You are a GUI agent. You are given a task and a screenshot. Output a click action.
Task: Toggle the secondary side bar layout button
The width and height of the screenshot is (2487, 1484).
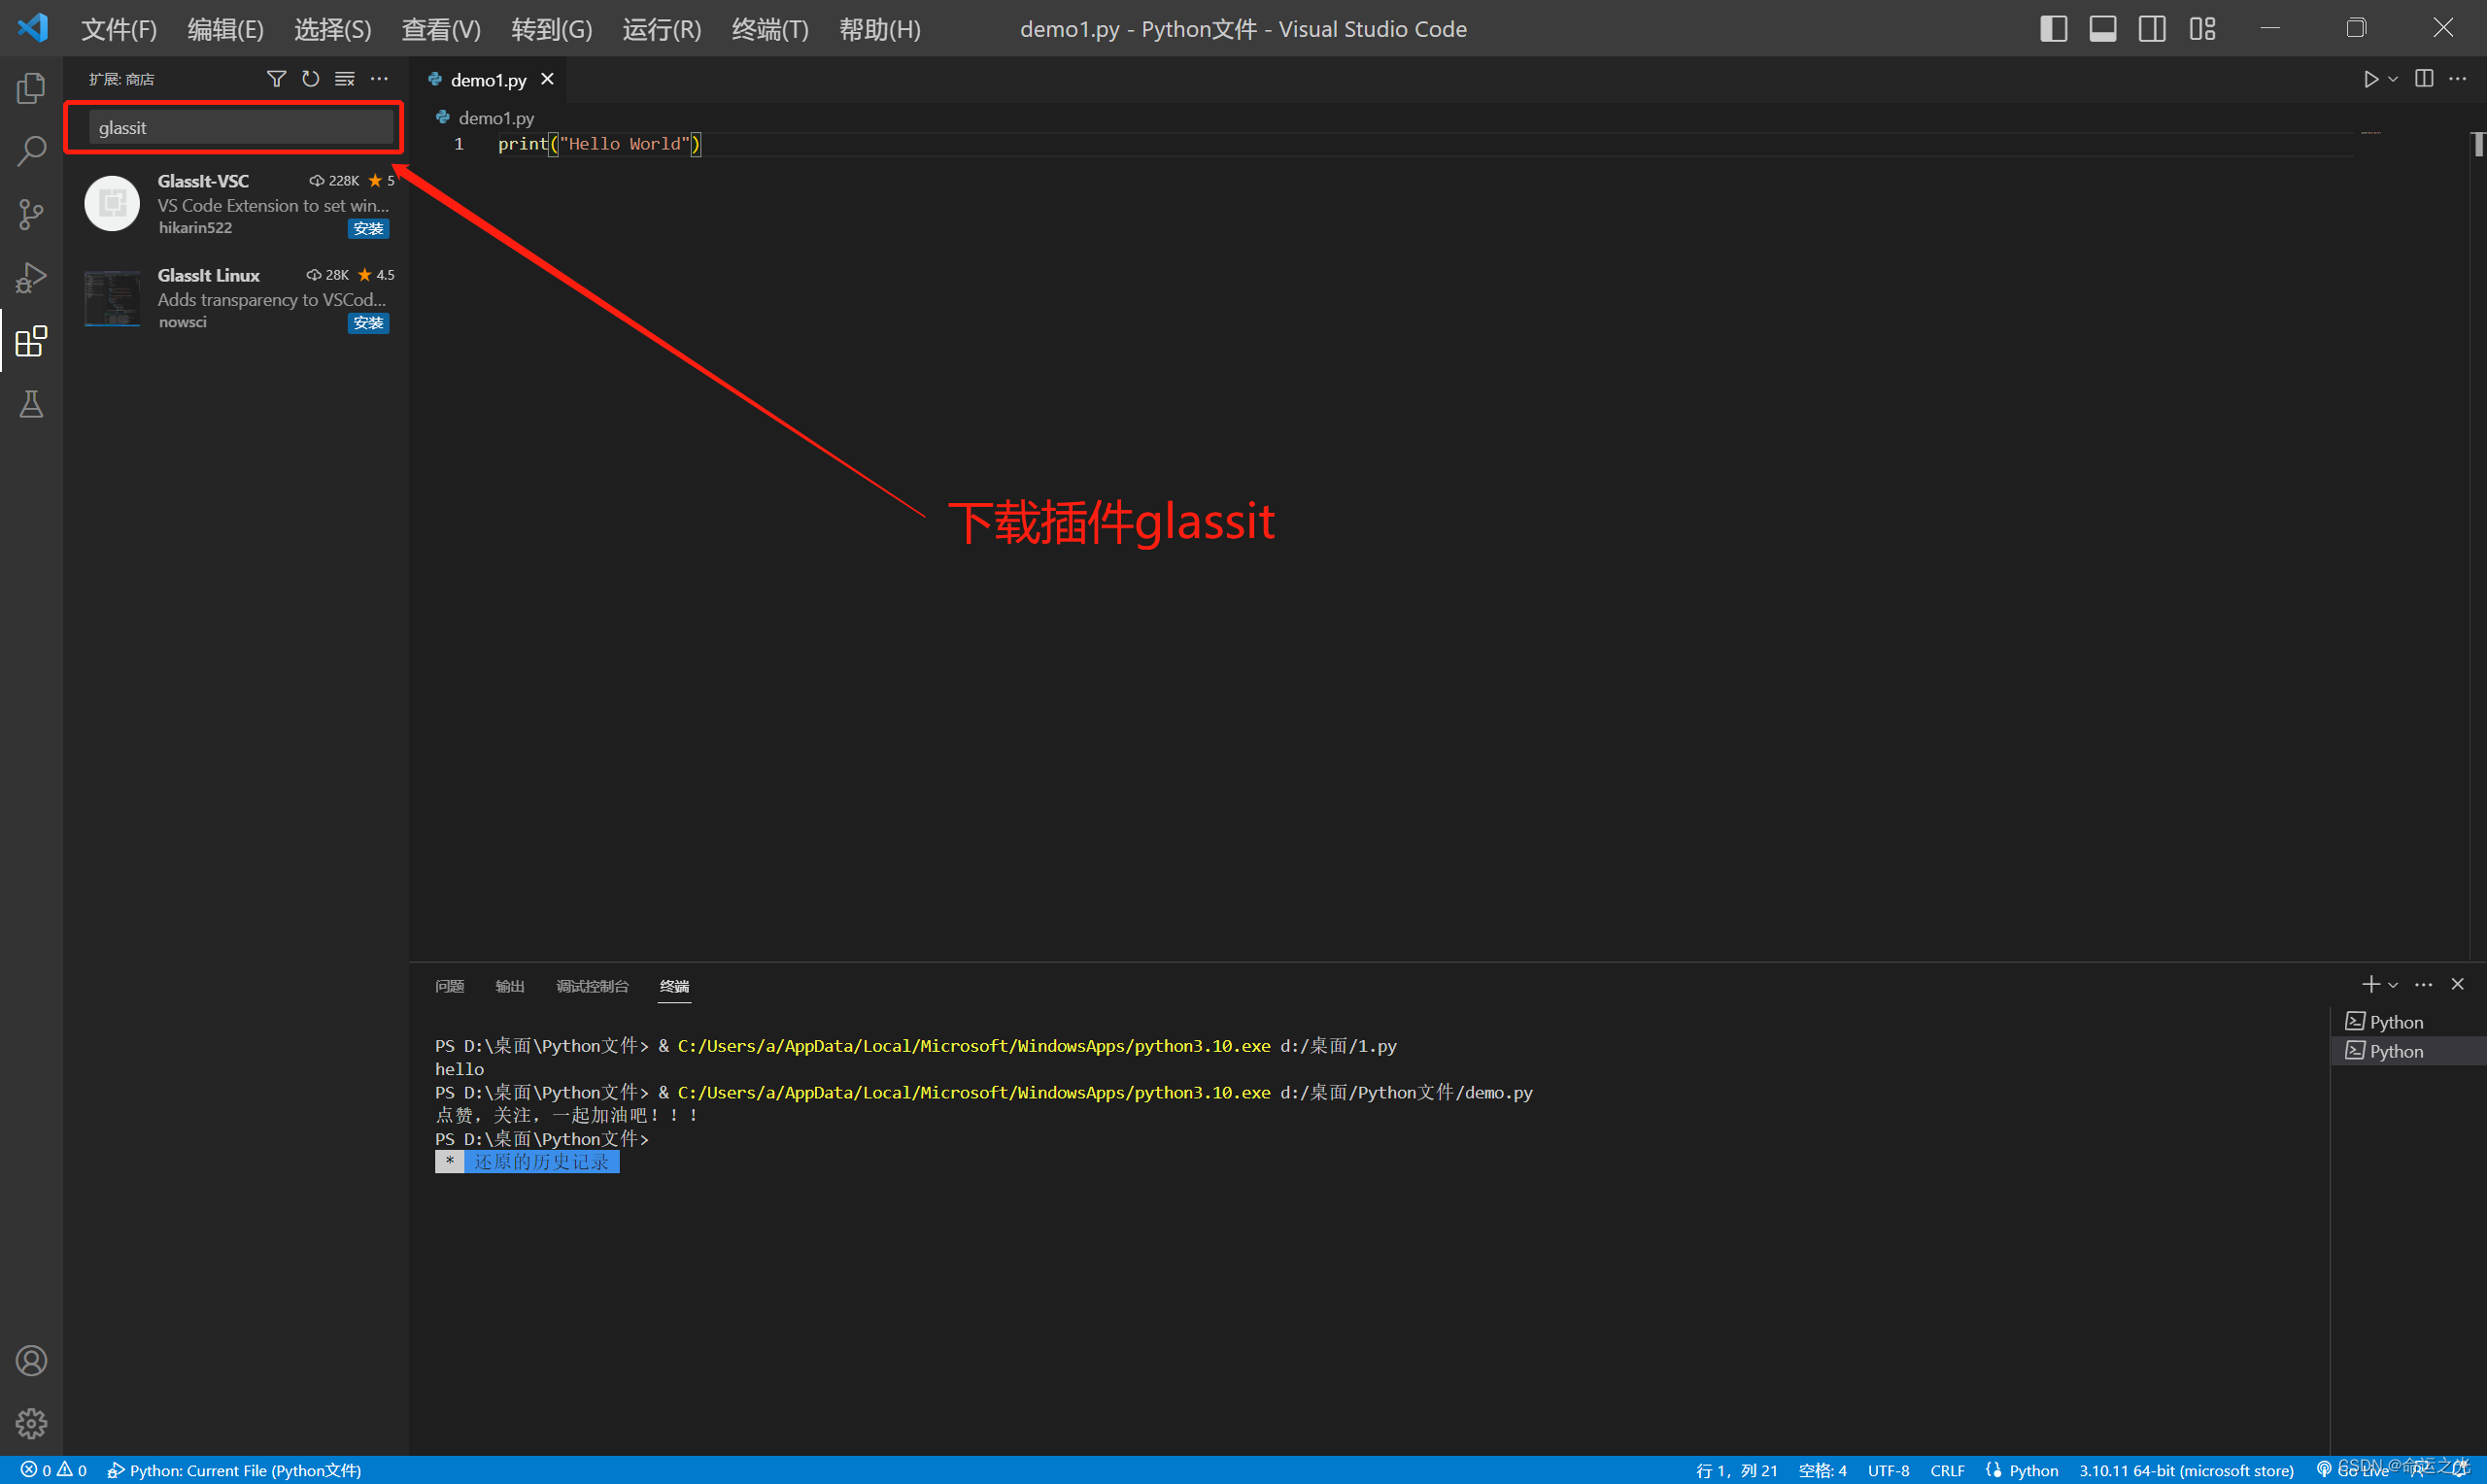pyautogui.click(x=2152, y=28)
